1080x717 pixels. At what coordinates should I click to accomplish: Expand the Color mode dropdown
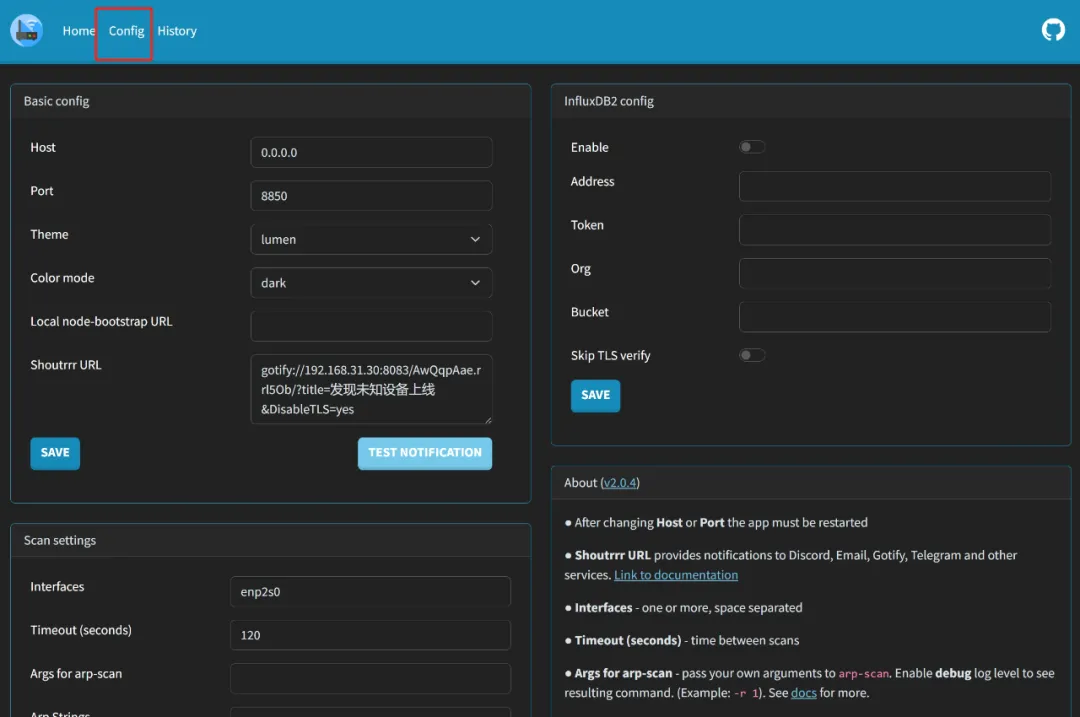[x=371, y=283]
